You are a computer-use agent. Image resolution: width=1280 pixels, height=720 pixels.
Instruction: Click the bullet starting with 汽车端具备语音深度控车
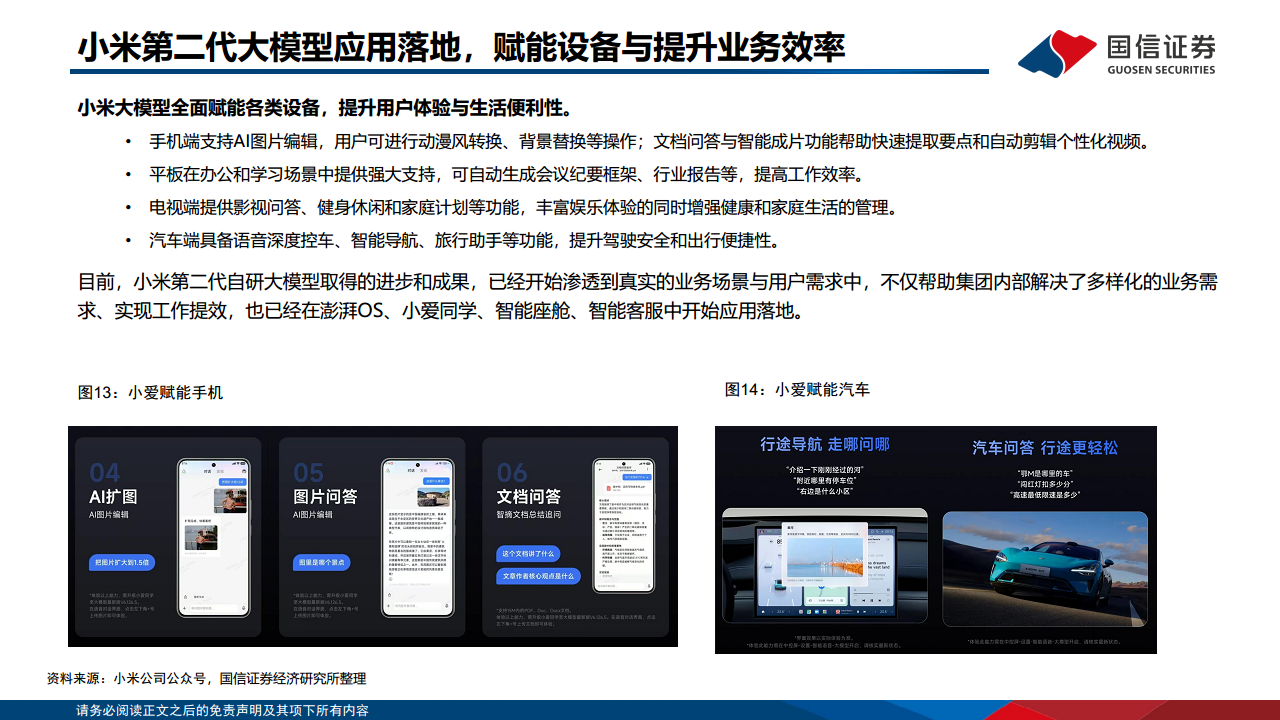464,241
